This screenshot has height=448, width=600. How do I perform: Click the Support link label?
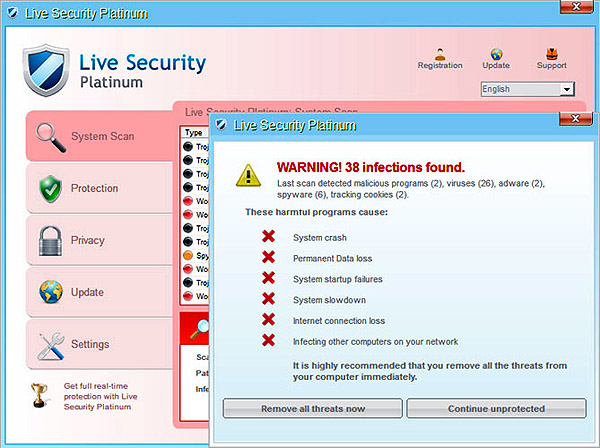click(551, 65)
